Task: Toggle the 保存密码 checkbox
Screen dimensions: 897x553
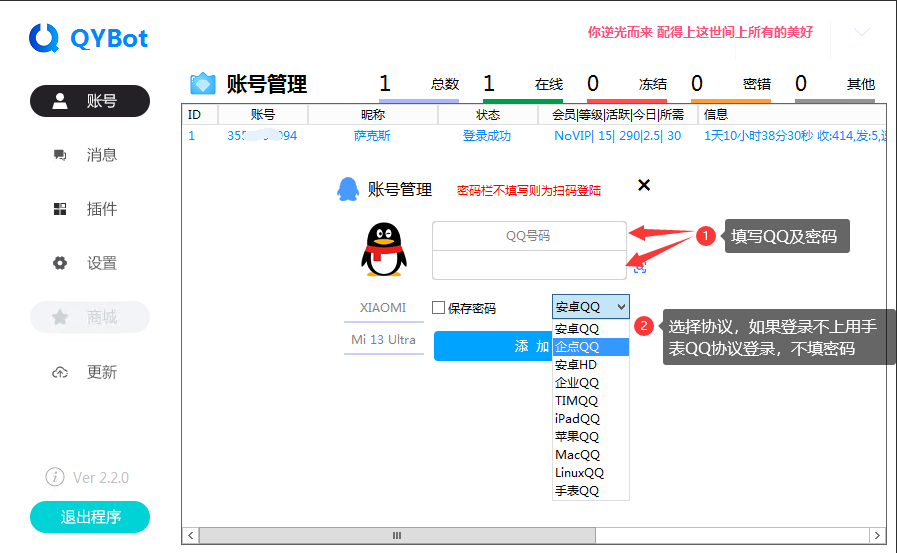Action: click(x=438, y=308)
